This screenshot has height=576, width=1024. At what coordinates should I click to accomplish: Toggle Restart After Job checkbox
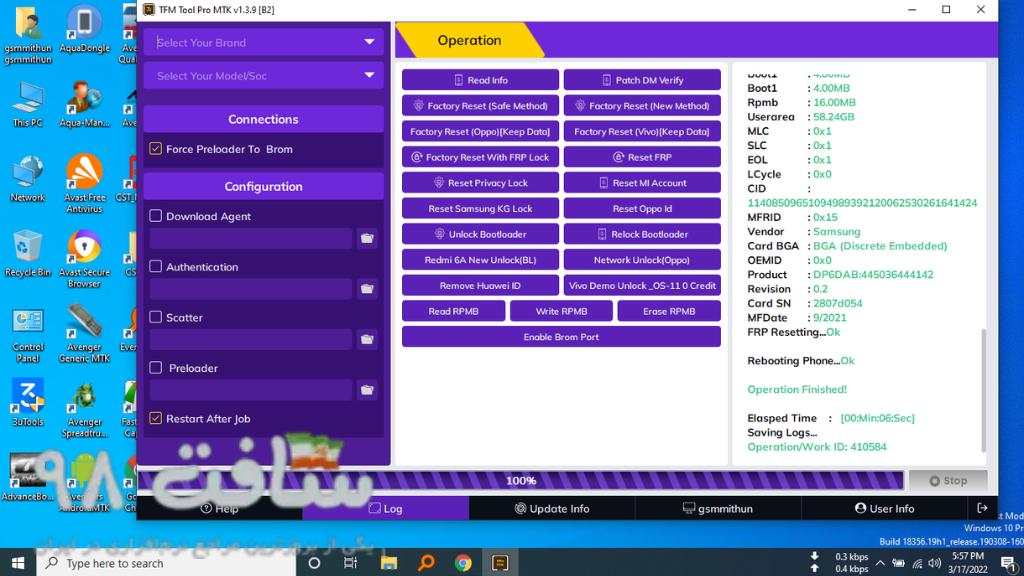[x=155, y=418]
